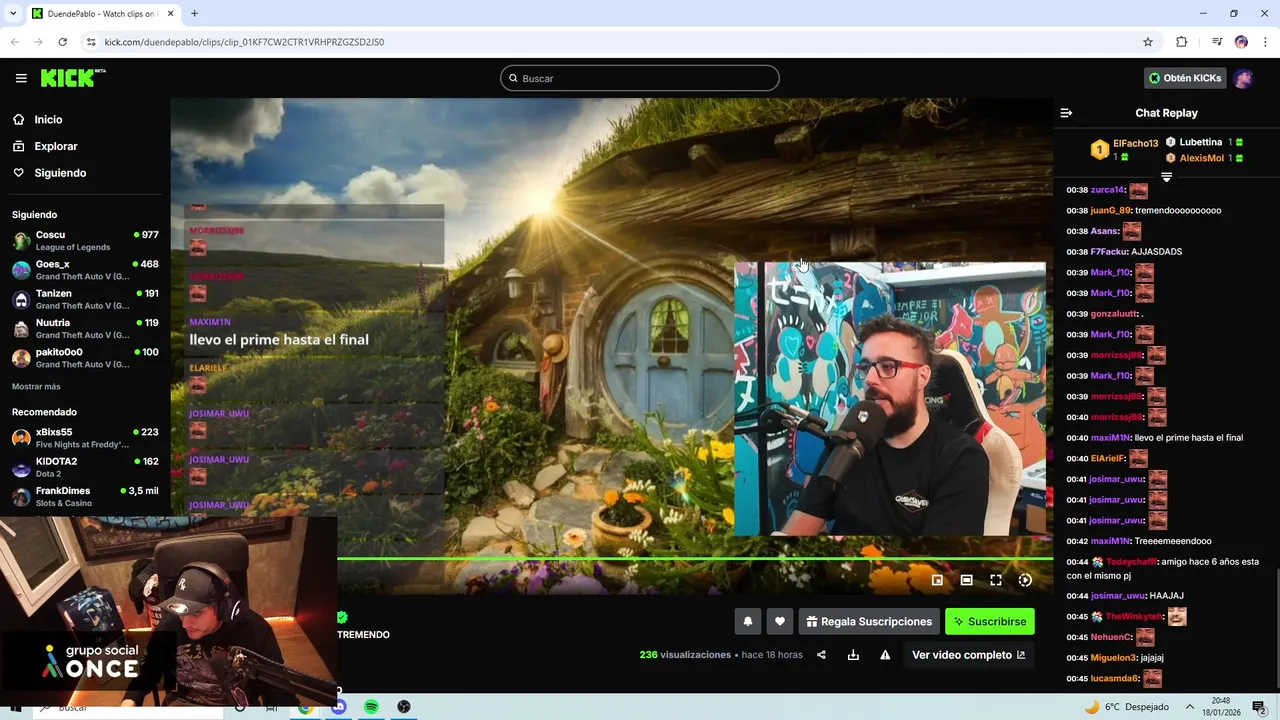Click Ver video completo
1280x720 pixels.
[969, 655]
